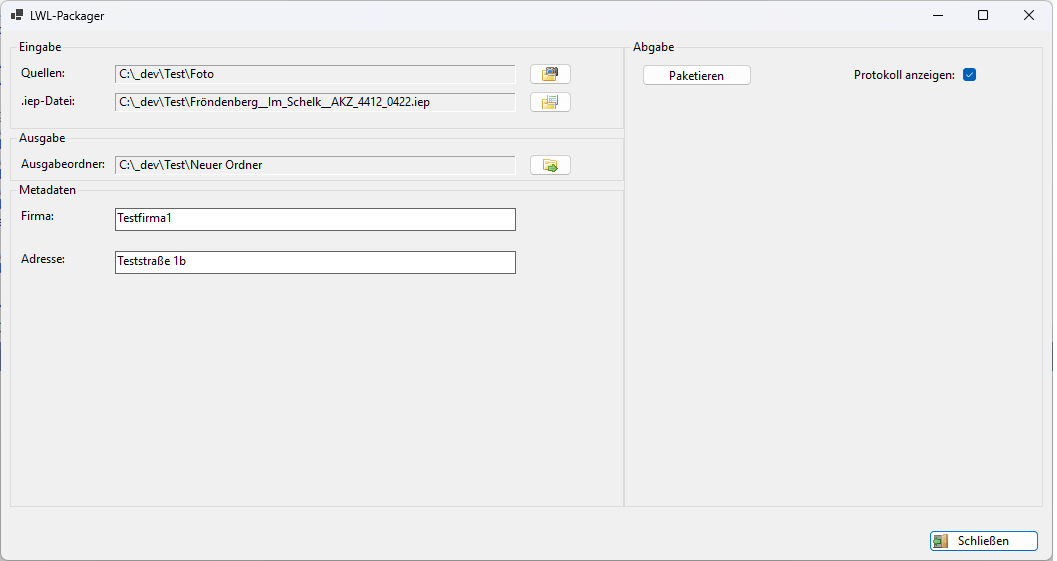Click the 'Protokoll anzeigen:' label text
Image resolution: width=1057 pixels, height=561 pixels.
(x=904, y=75)
